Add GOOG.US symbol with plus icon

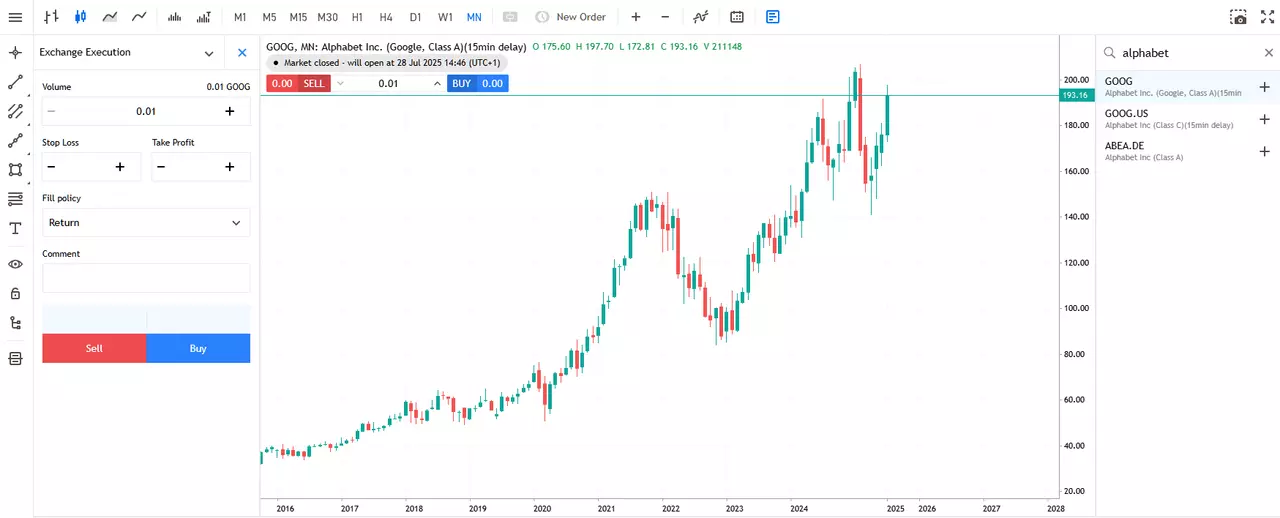(1264, 119)
